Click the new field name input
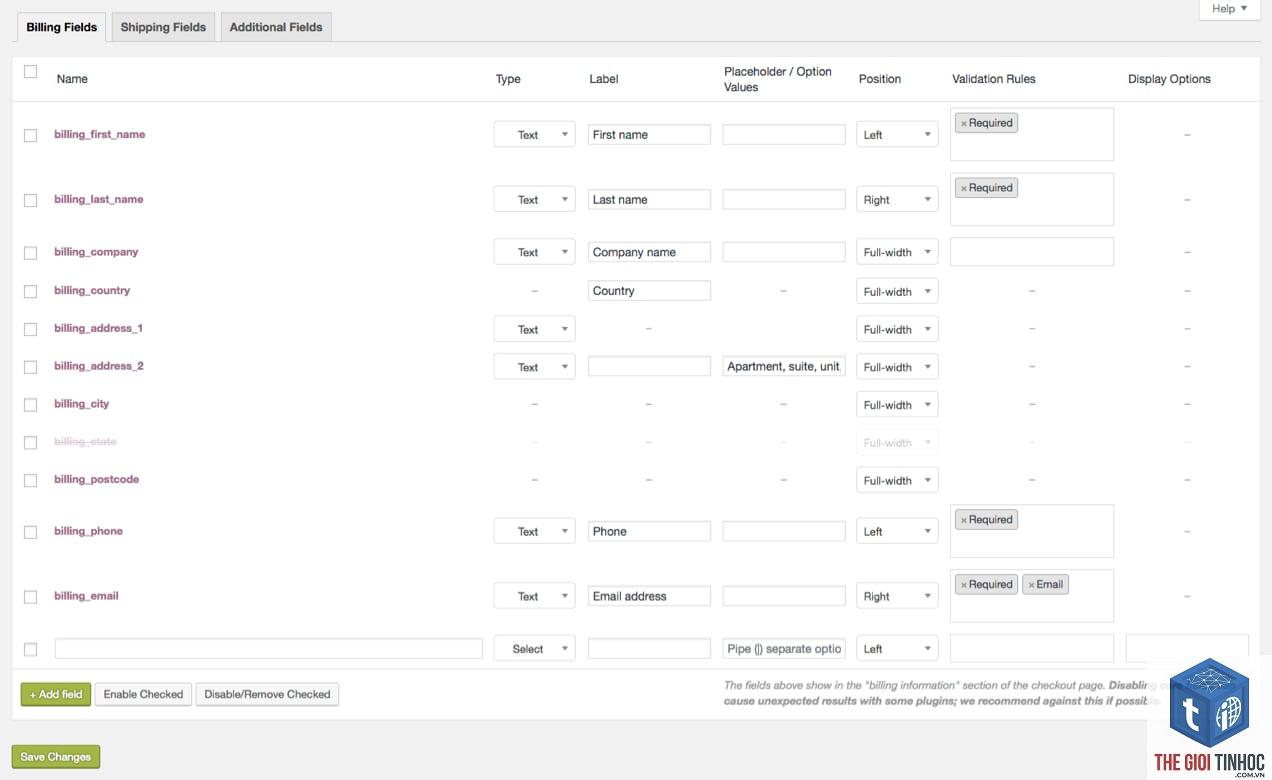Viewport: 1272px width, 780px height. (x=269, y=648)
